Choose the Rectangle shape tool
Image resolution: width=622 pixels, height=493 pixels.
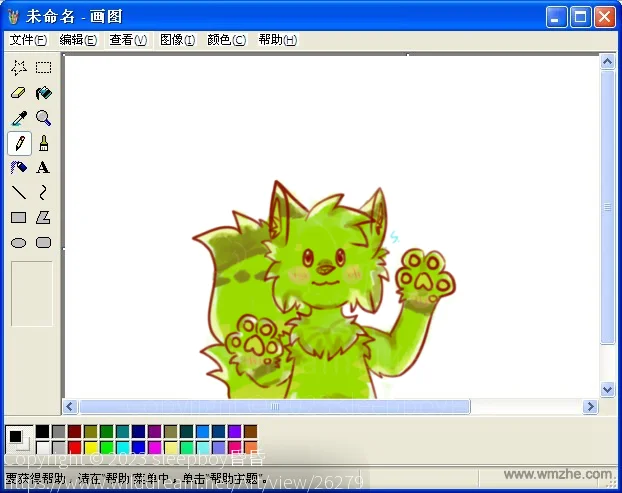(x=19, y=218)
